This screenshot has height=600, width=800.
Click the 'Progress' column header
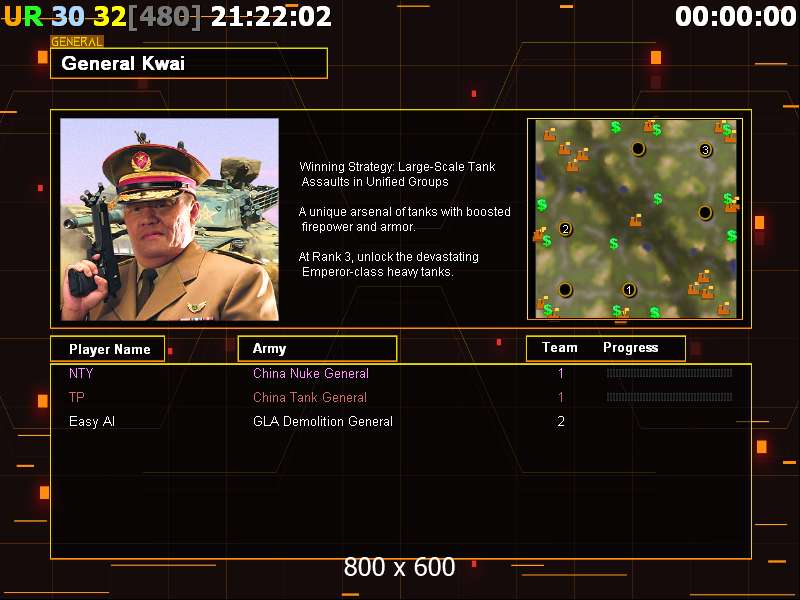coord(631,347)
